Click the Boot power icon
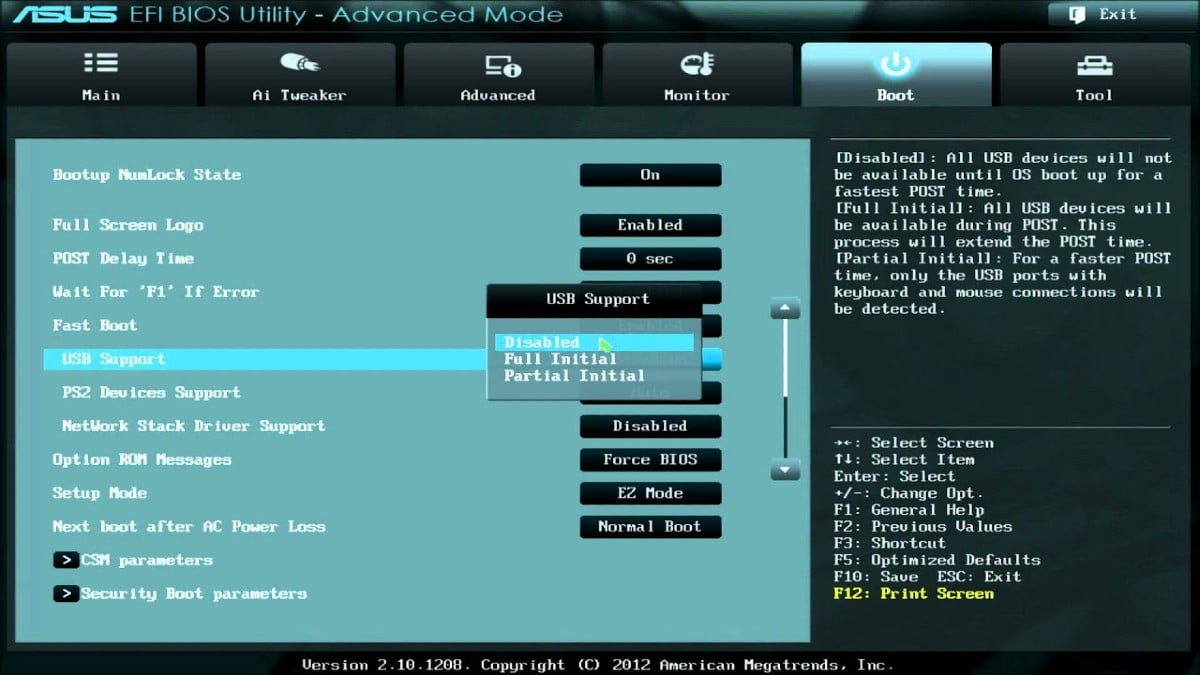 point(895,64)
